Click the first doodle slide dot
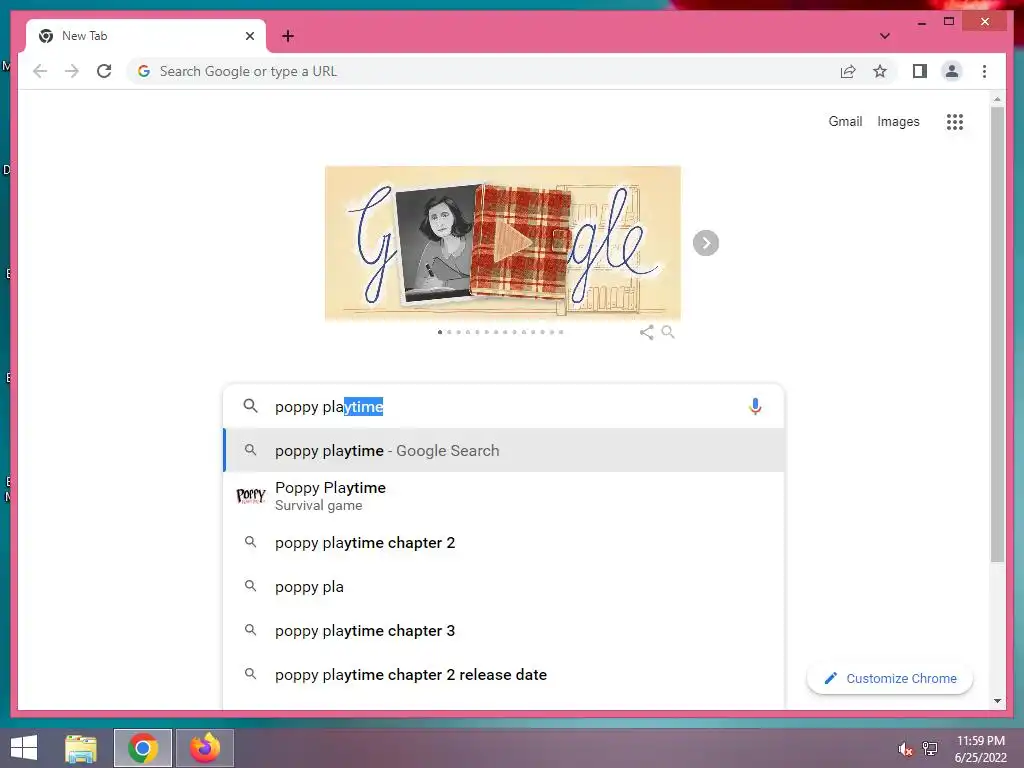 pyautogui.click(x=440, y=332)
